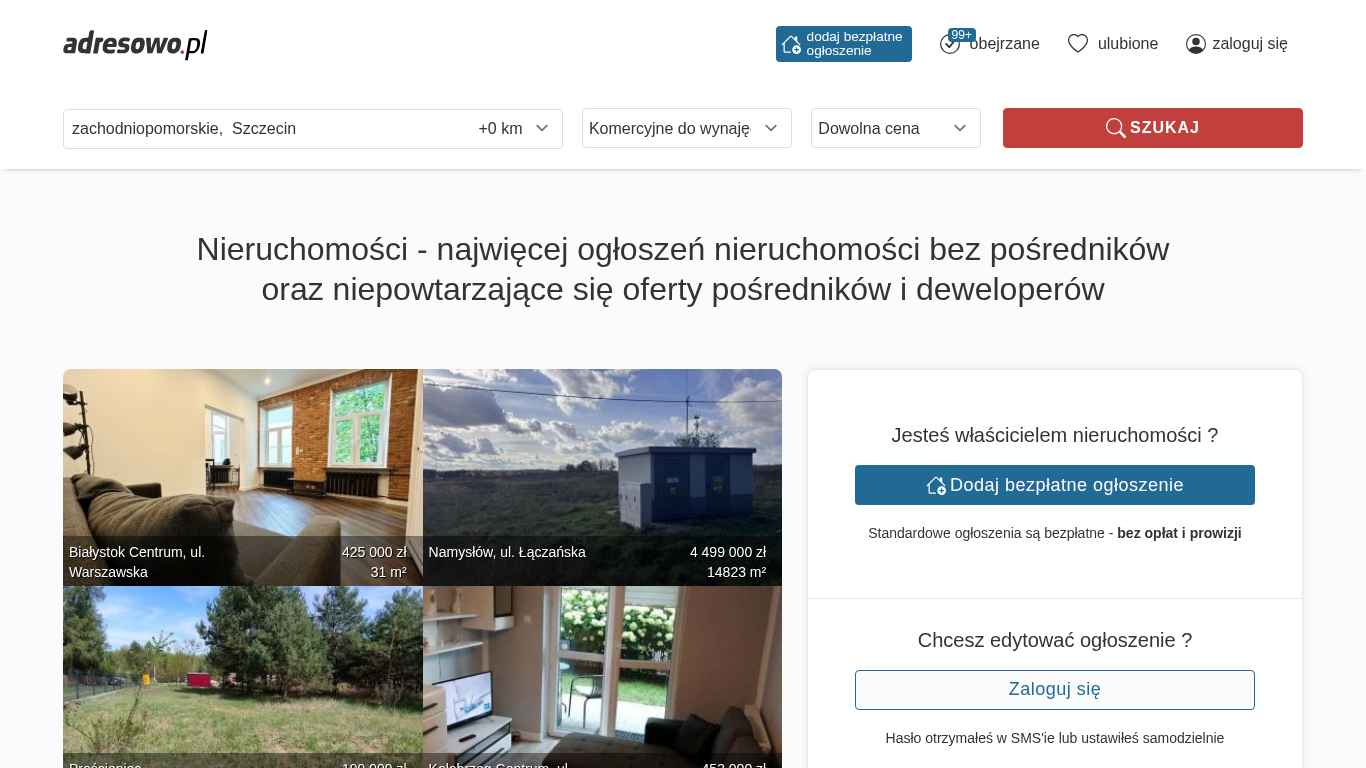This screenshot has width=1366, height=768.
Task: Click the heart favorites icon
Action: point(1077,44)
